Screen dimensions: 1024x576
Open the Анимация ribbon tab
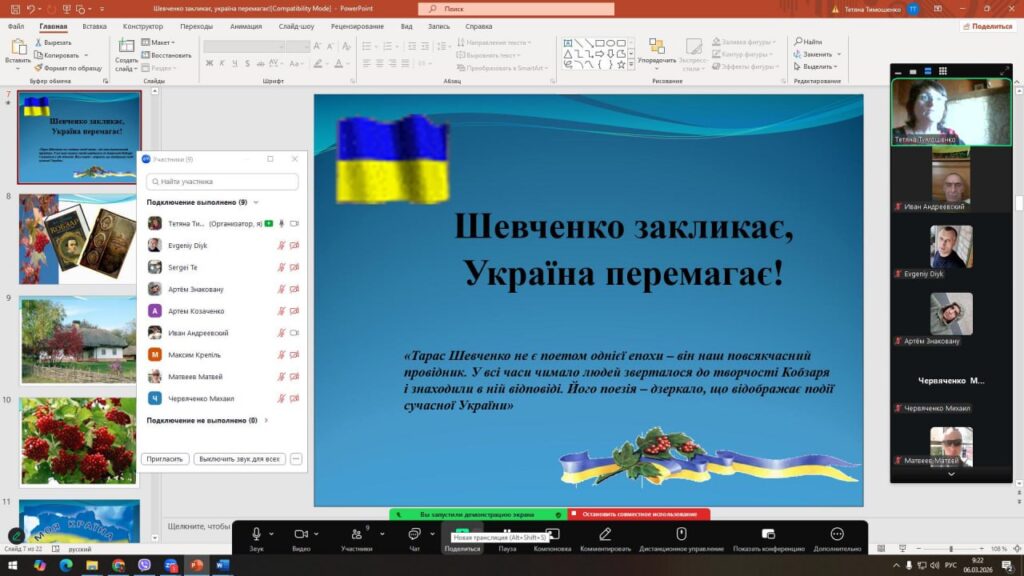246,26
